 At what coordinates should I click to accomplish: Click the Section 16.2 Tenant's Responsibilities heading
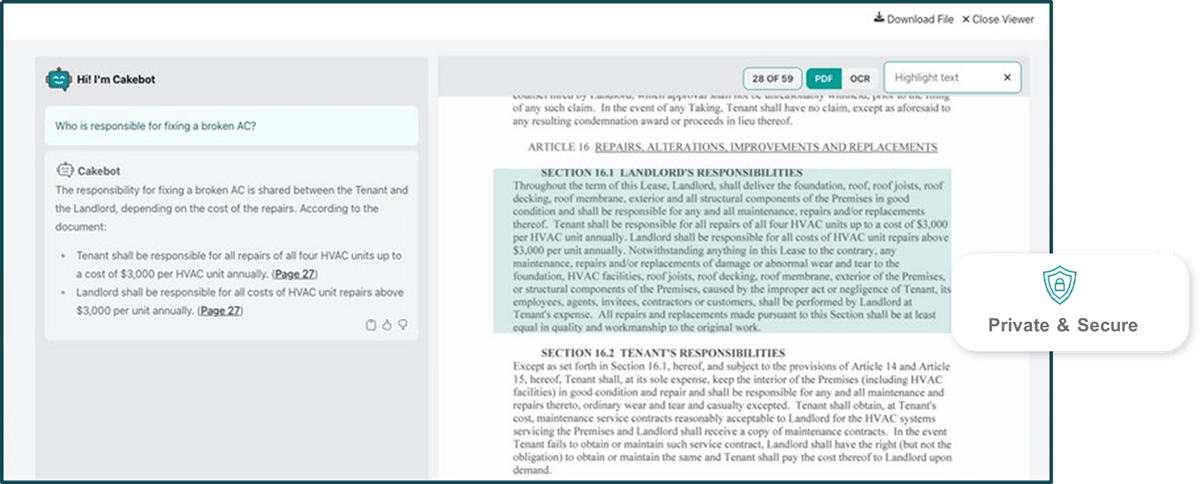point(662,353)
